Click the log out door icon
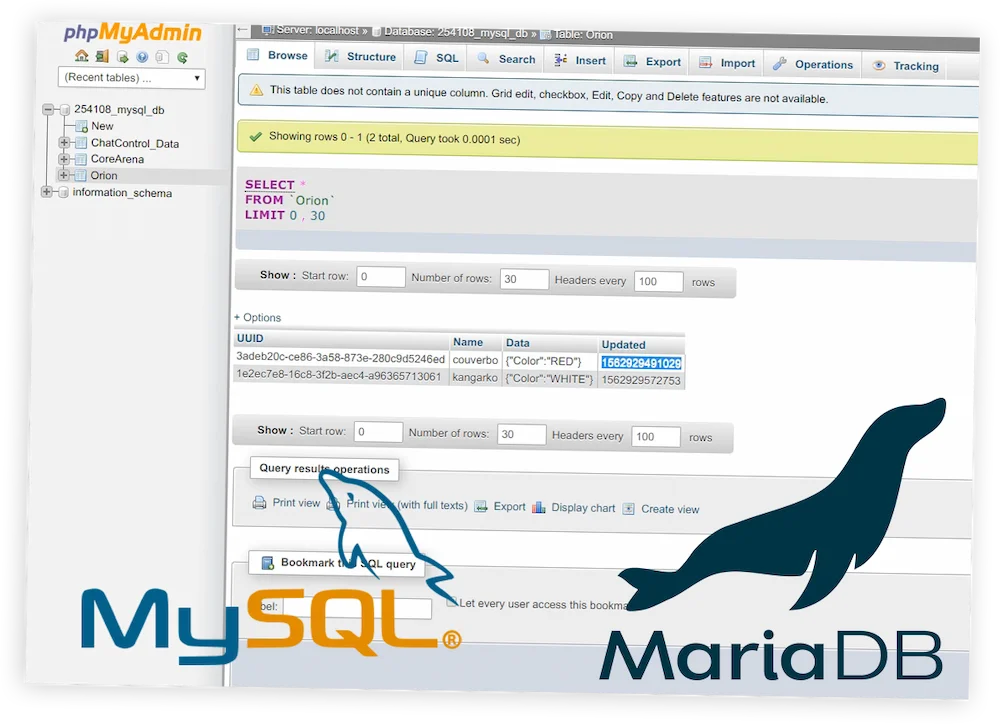This screenshot has height=724, width=1000. [x=102, y=56]
